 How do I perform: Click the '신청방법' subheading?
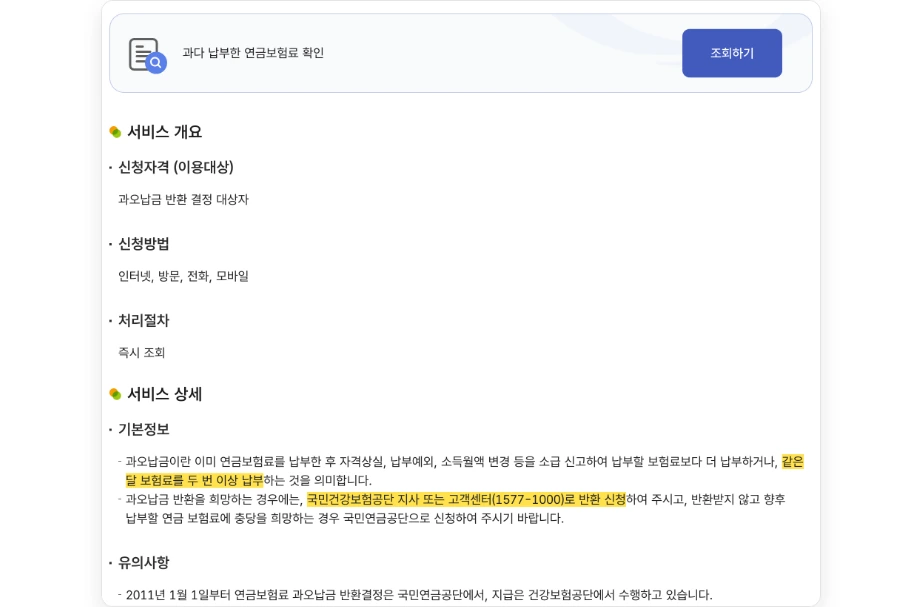(143, 244)
